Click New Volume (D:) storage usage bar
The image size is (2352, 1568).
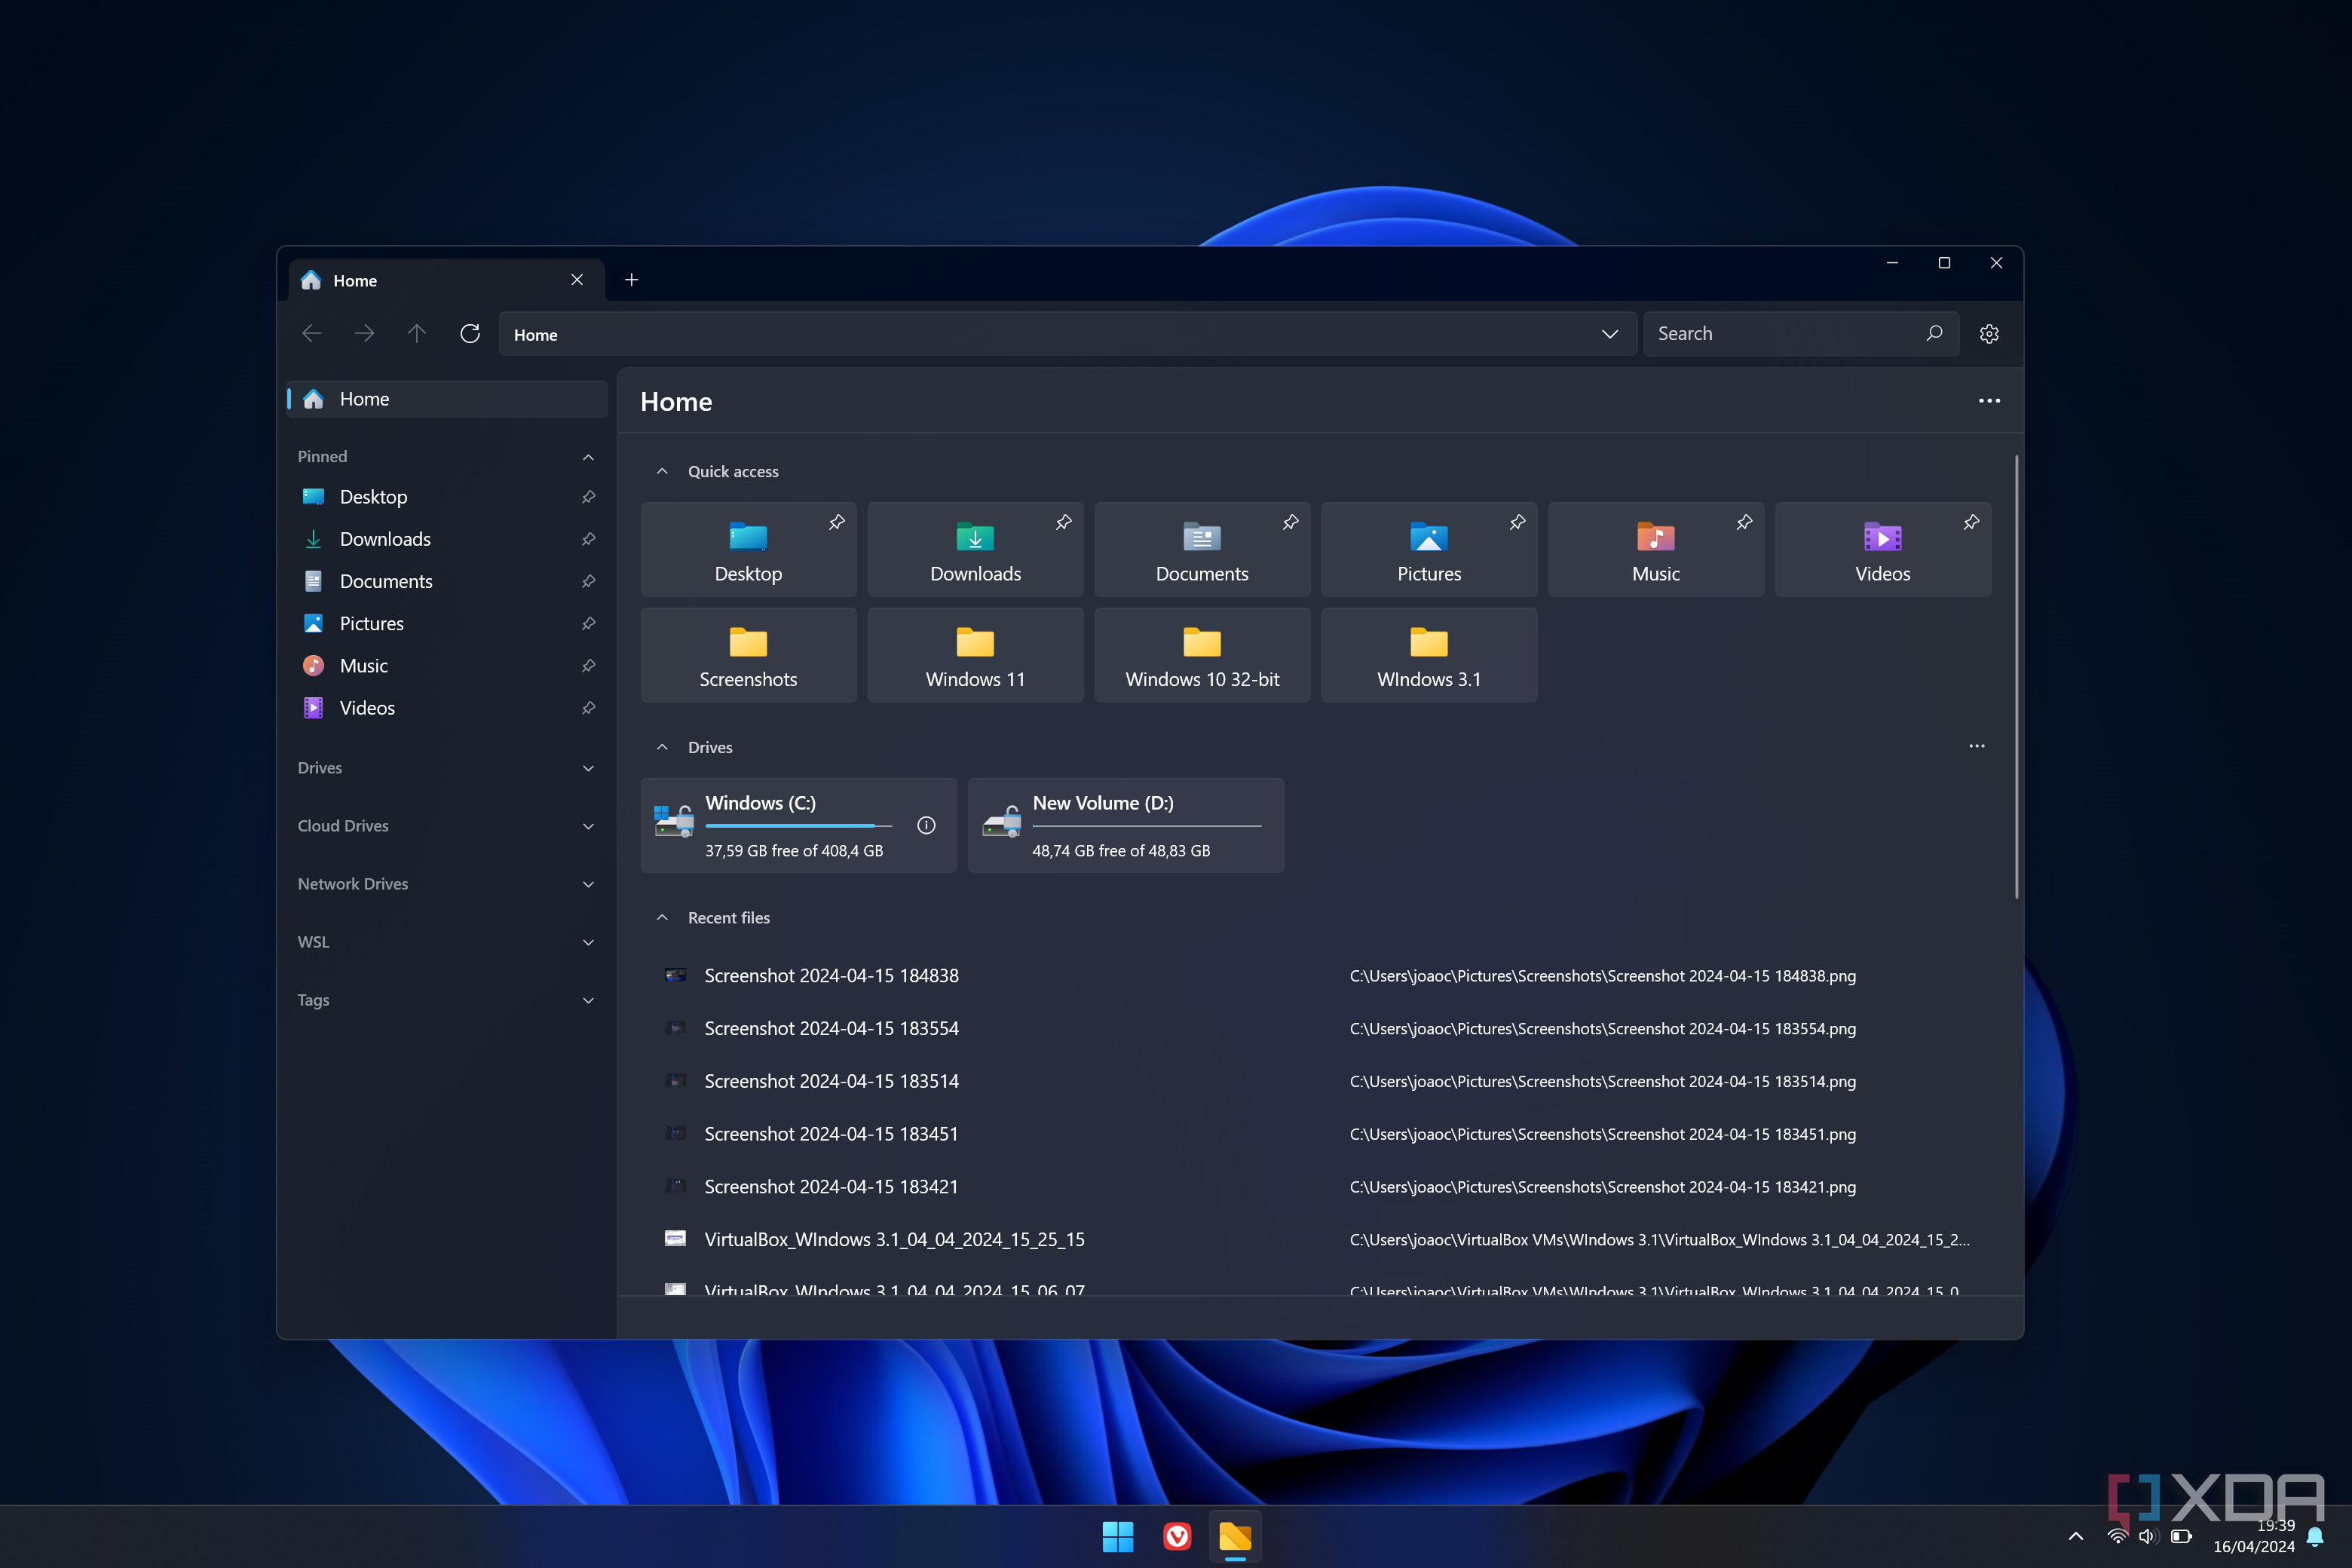pos(1147,826)
